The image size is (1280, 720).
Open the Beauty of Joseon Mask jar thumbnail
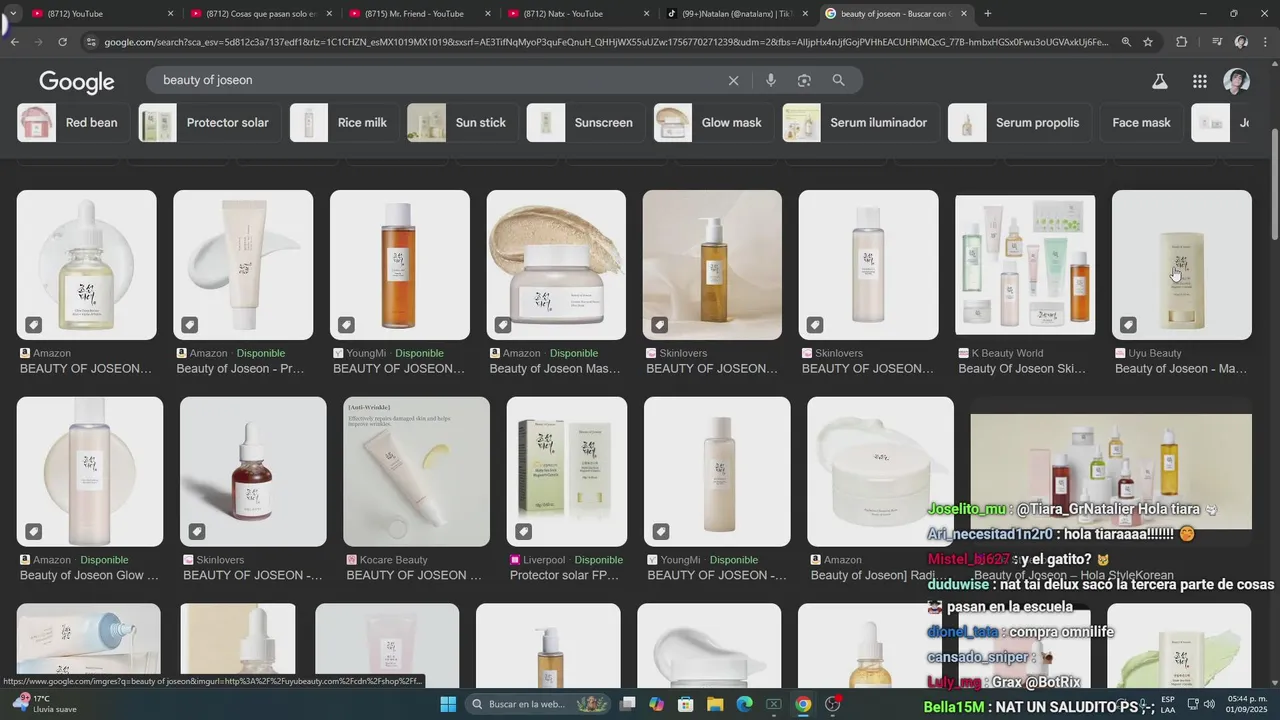(x=556, y=265)
